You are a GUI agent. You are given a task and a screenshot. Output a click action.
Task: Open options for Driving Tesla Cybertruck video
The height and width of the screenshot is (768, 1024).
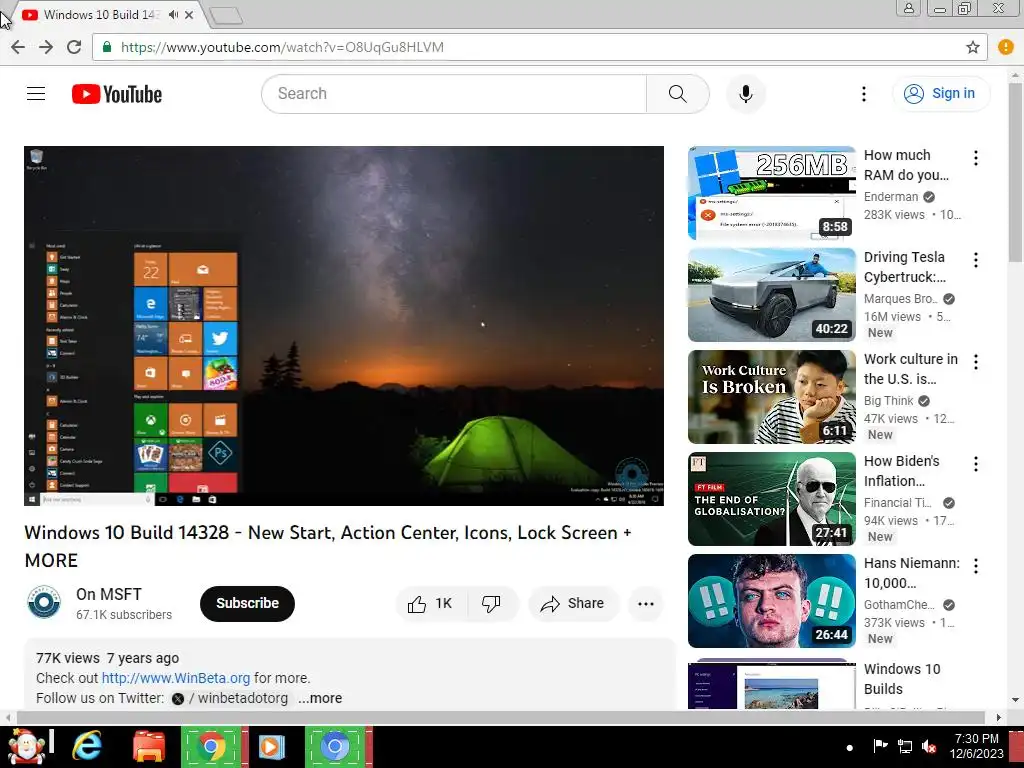[x=976, y=260]
